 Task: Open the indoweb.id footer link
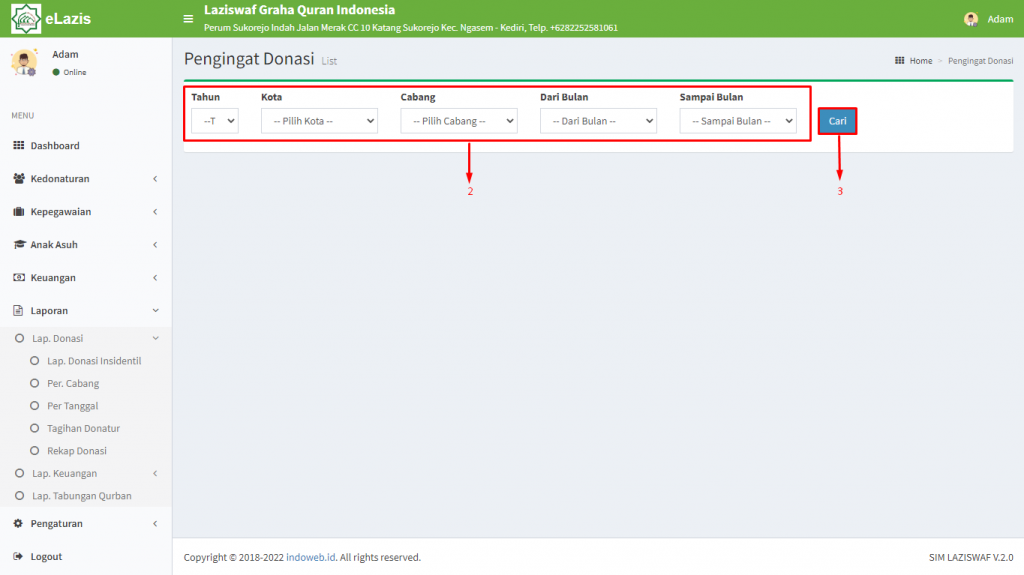[x=311, y=557]
